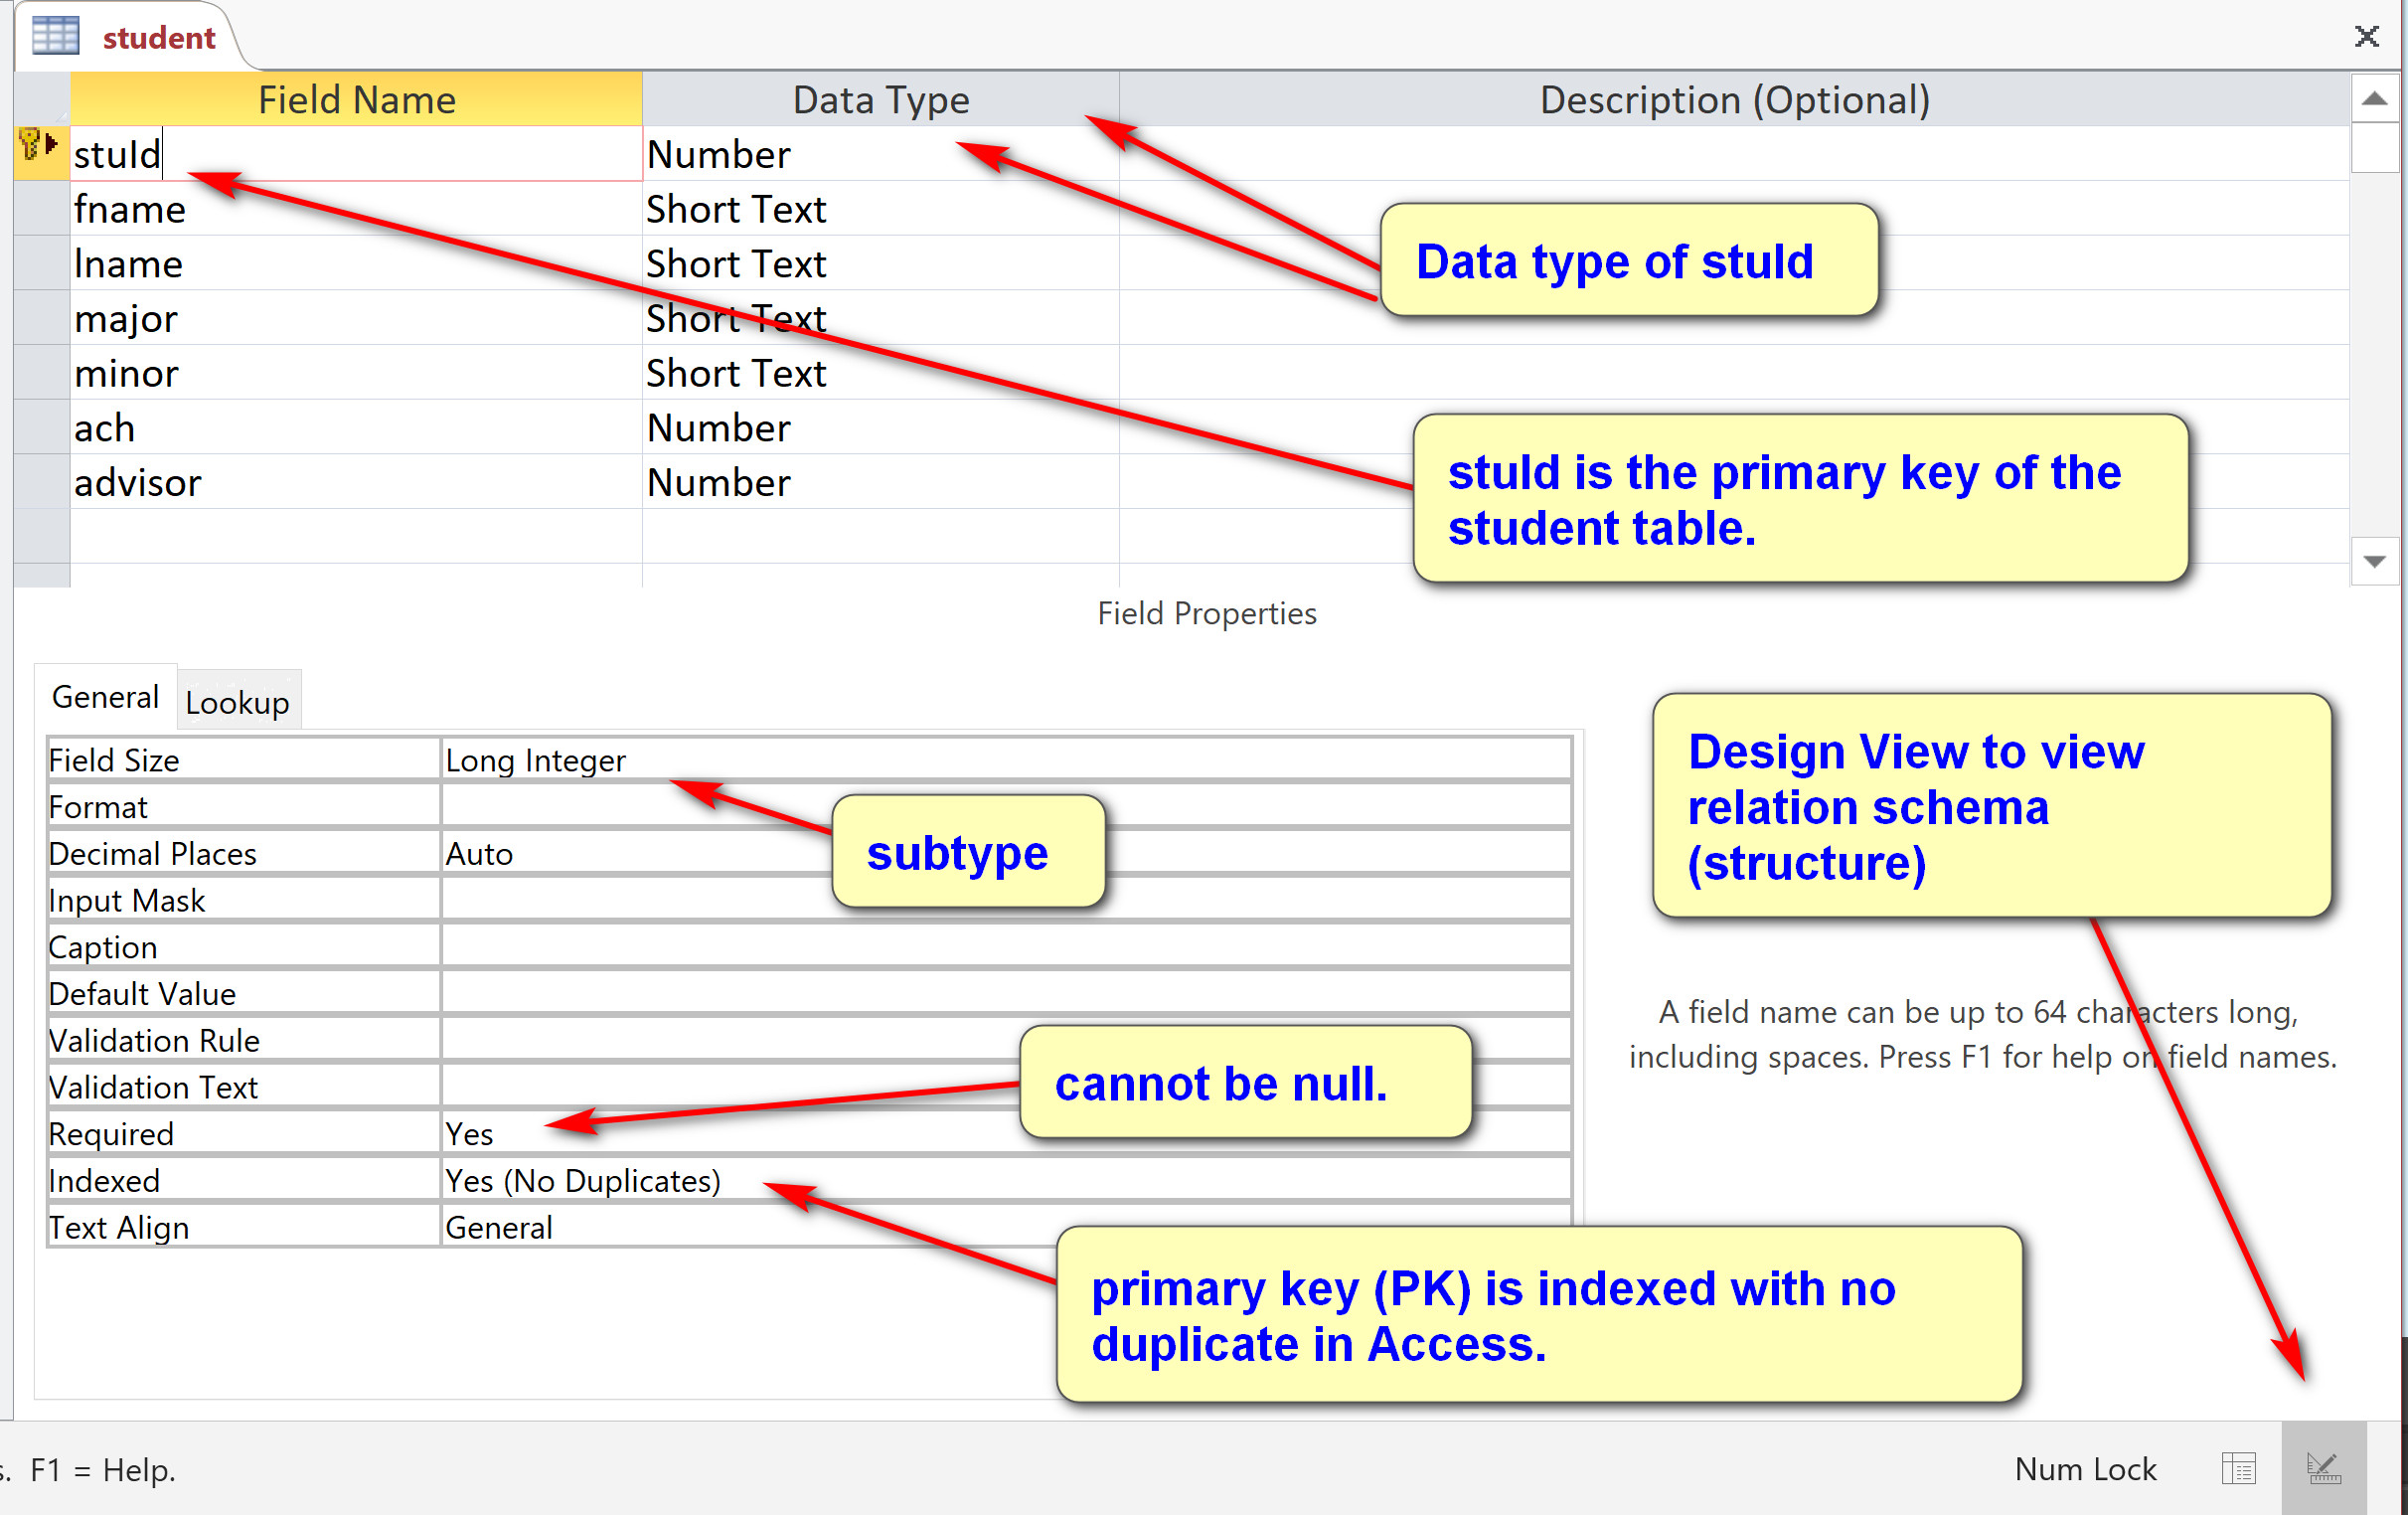2408x1515 pixels.
Task: Select the ach field name cell
Action: pos(356,428)
